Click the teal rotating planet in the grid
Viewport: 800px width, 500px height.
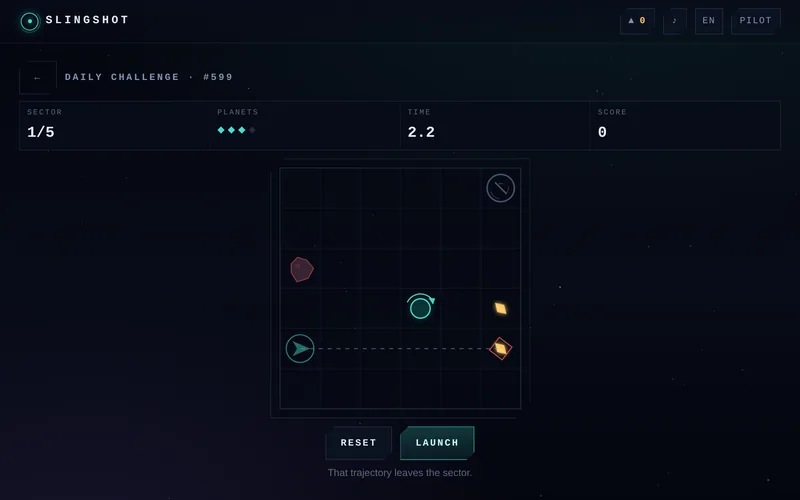click(421, 307)
